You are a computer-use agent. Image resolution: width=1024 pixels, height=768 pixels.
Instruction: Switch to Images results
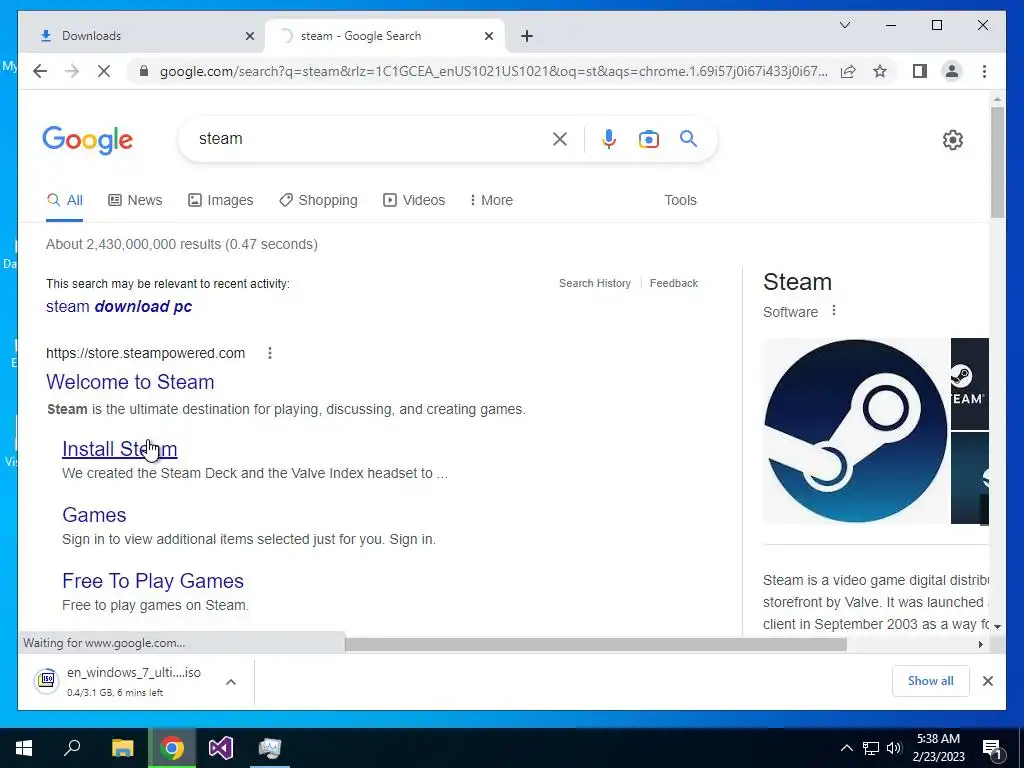(x=220, y=200)
